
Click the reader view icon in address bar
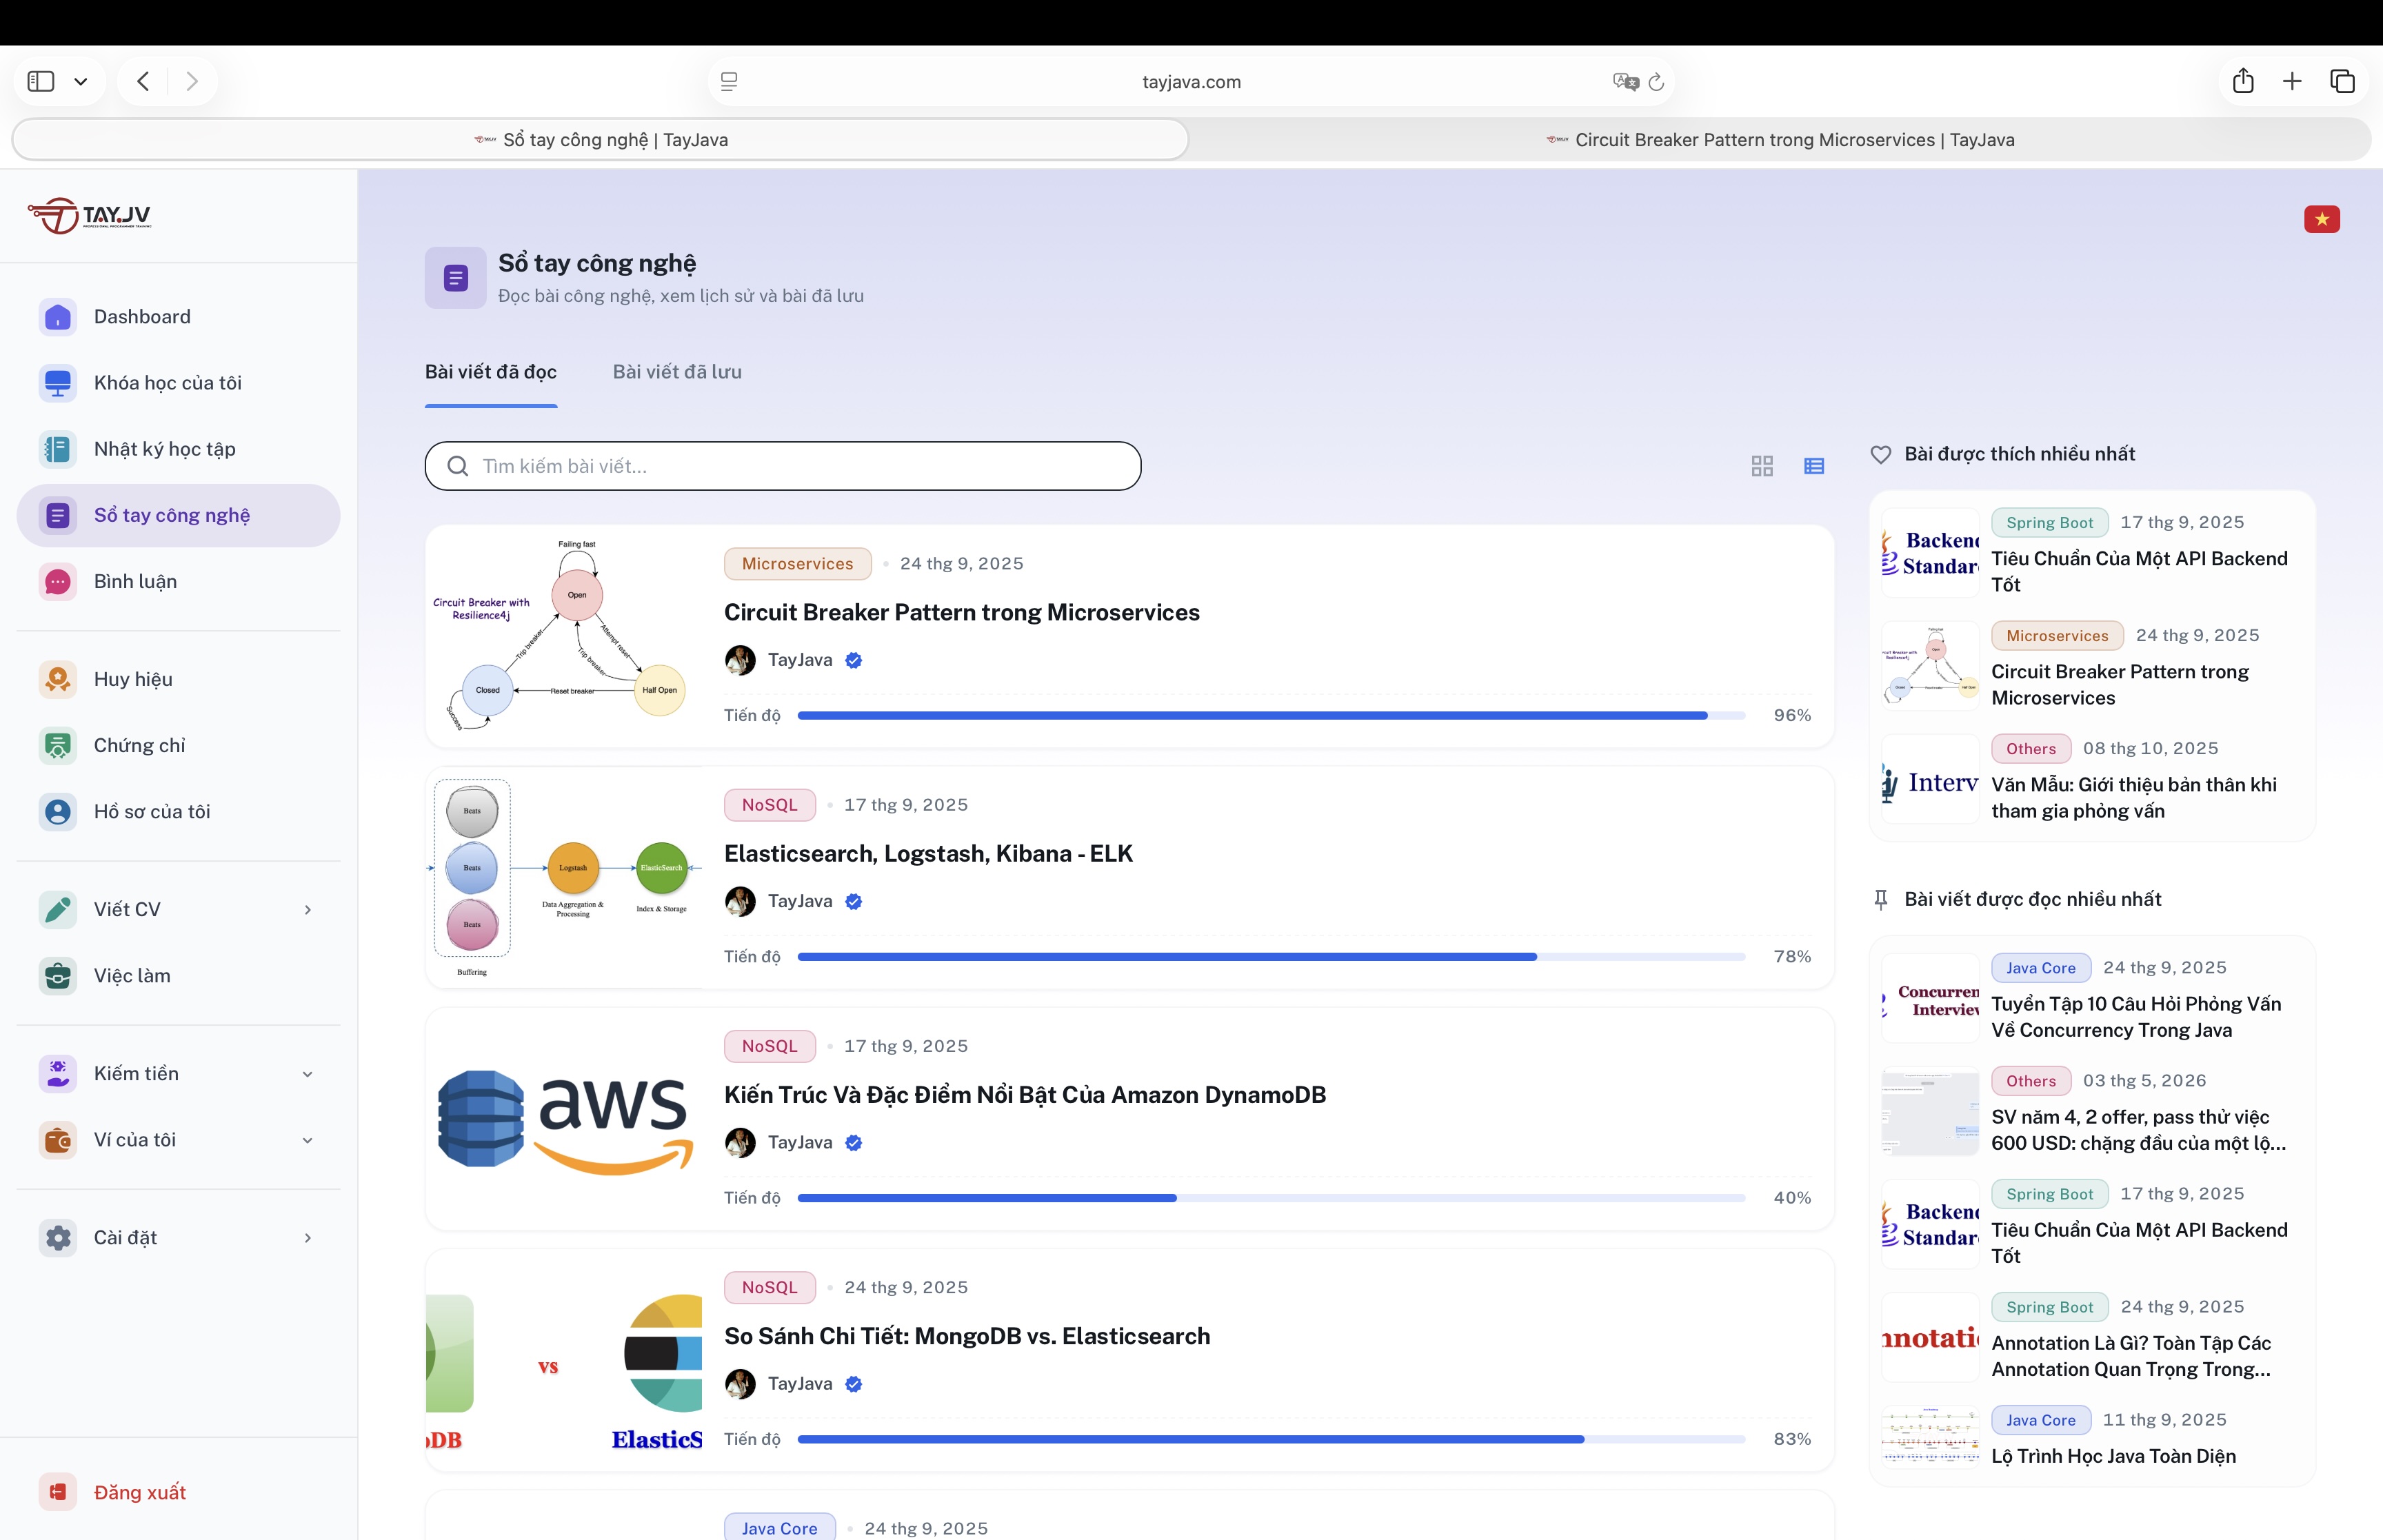click(x=729, y=82)
